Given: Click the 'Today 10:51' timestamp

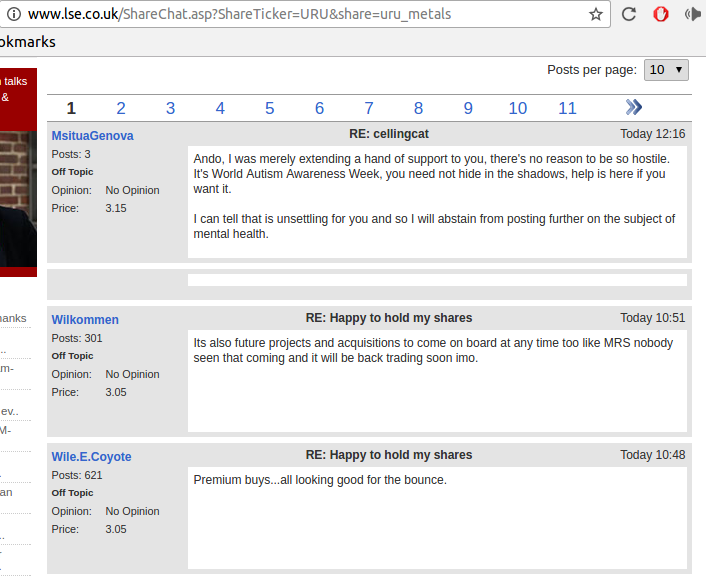Looking at the screenshot, I should (x=652, y=318).
